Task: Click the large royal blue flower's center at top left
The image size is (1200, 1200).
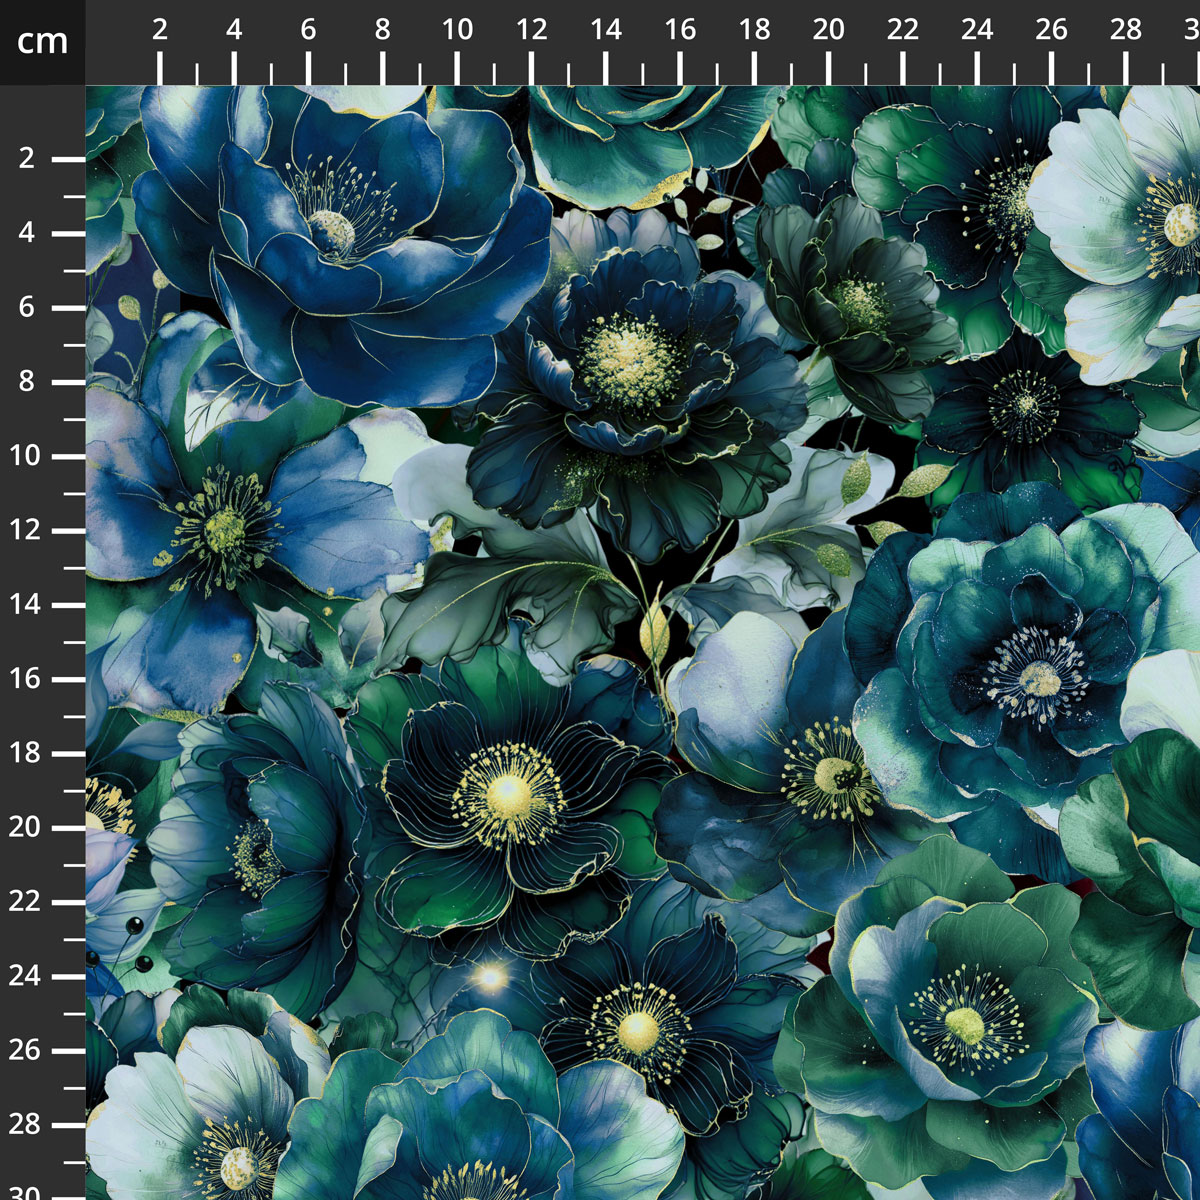Action: pyautogui.click(x=331, y=230)
